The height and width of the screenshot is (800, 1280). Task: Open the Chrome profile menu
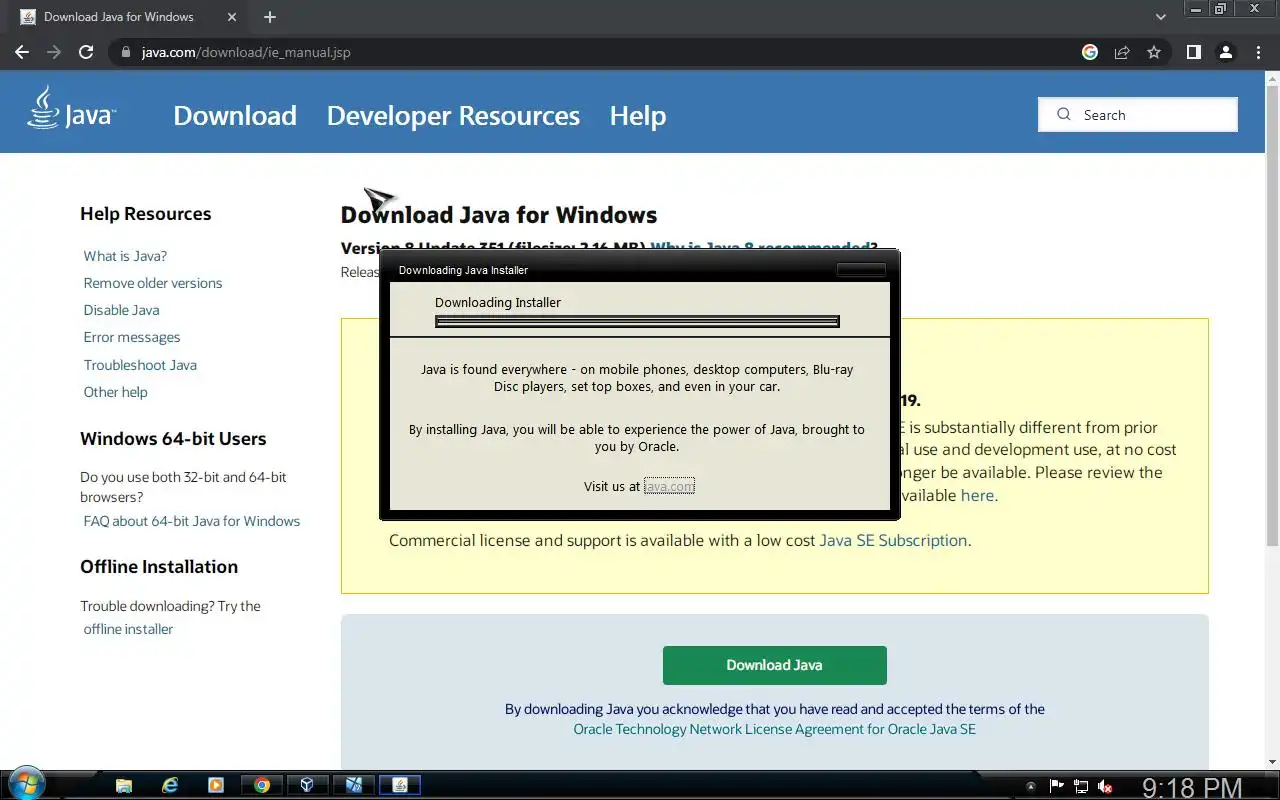click(1225, 52)
